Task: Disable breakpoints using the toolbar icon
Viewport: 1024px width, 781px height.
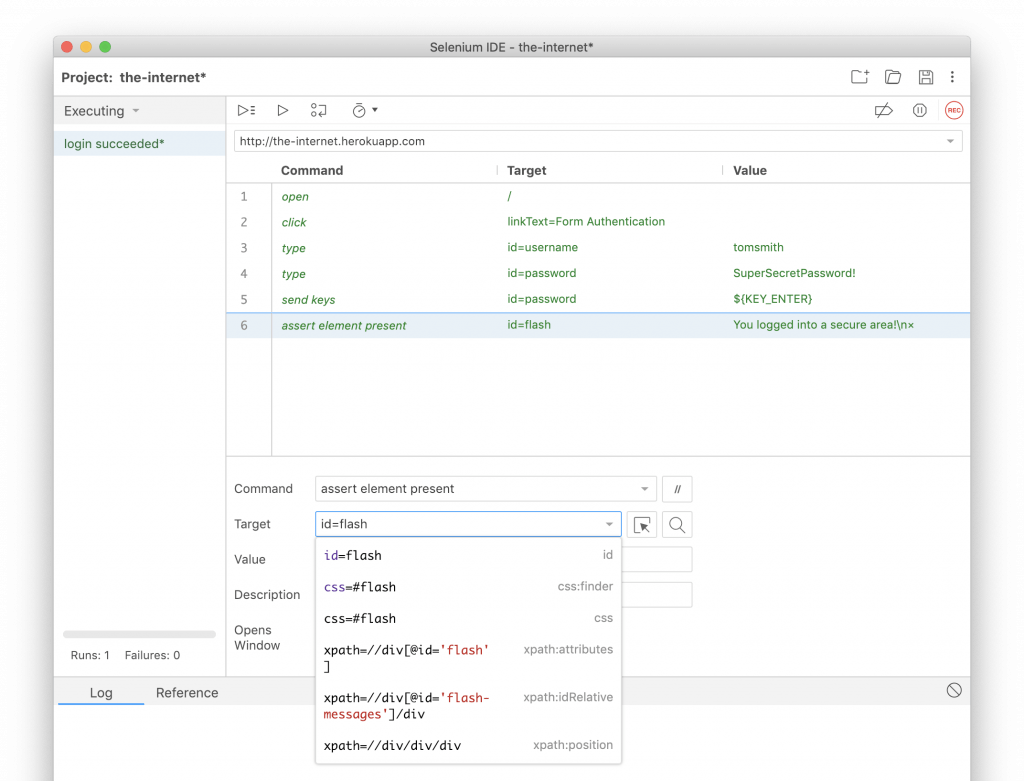Action: [x=883, y=110]
